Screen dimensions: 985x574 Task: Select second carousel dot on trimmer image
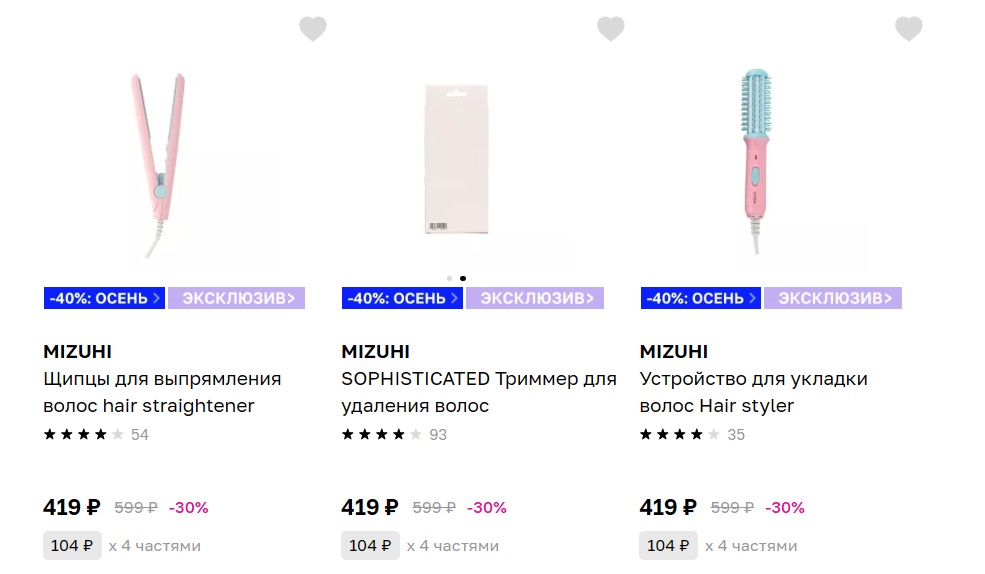click(x=463, y=278)
